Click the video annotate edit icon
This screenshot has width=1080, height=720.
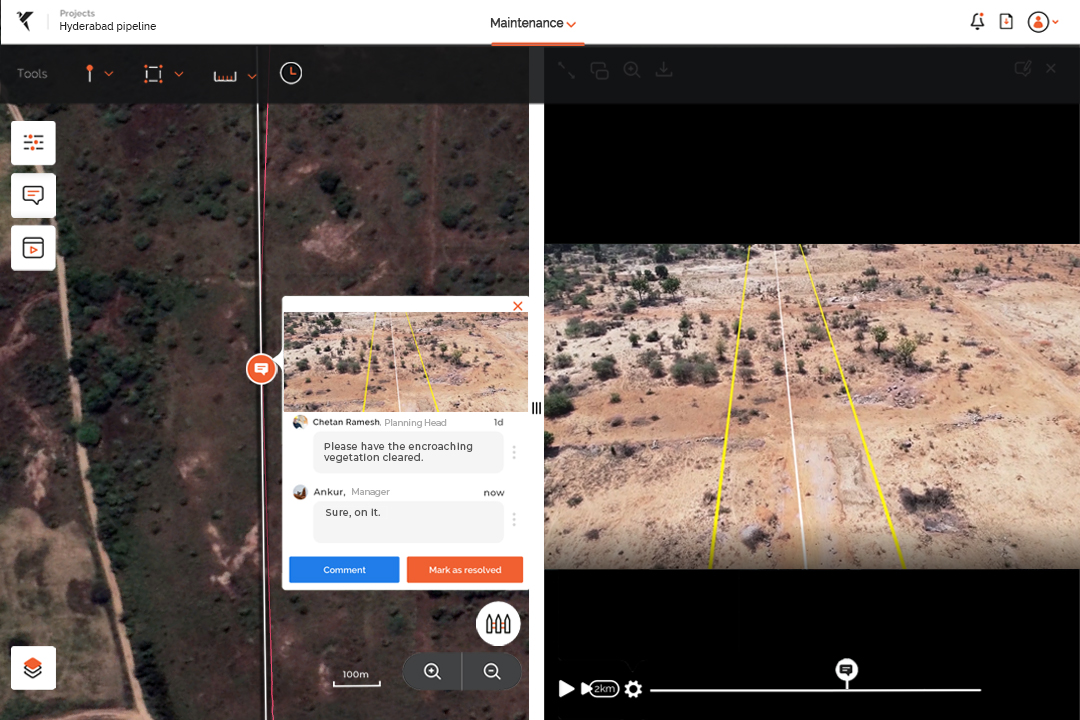1023,68
